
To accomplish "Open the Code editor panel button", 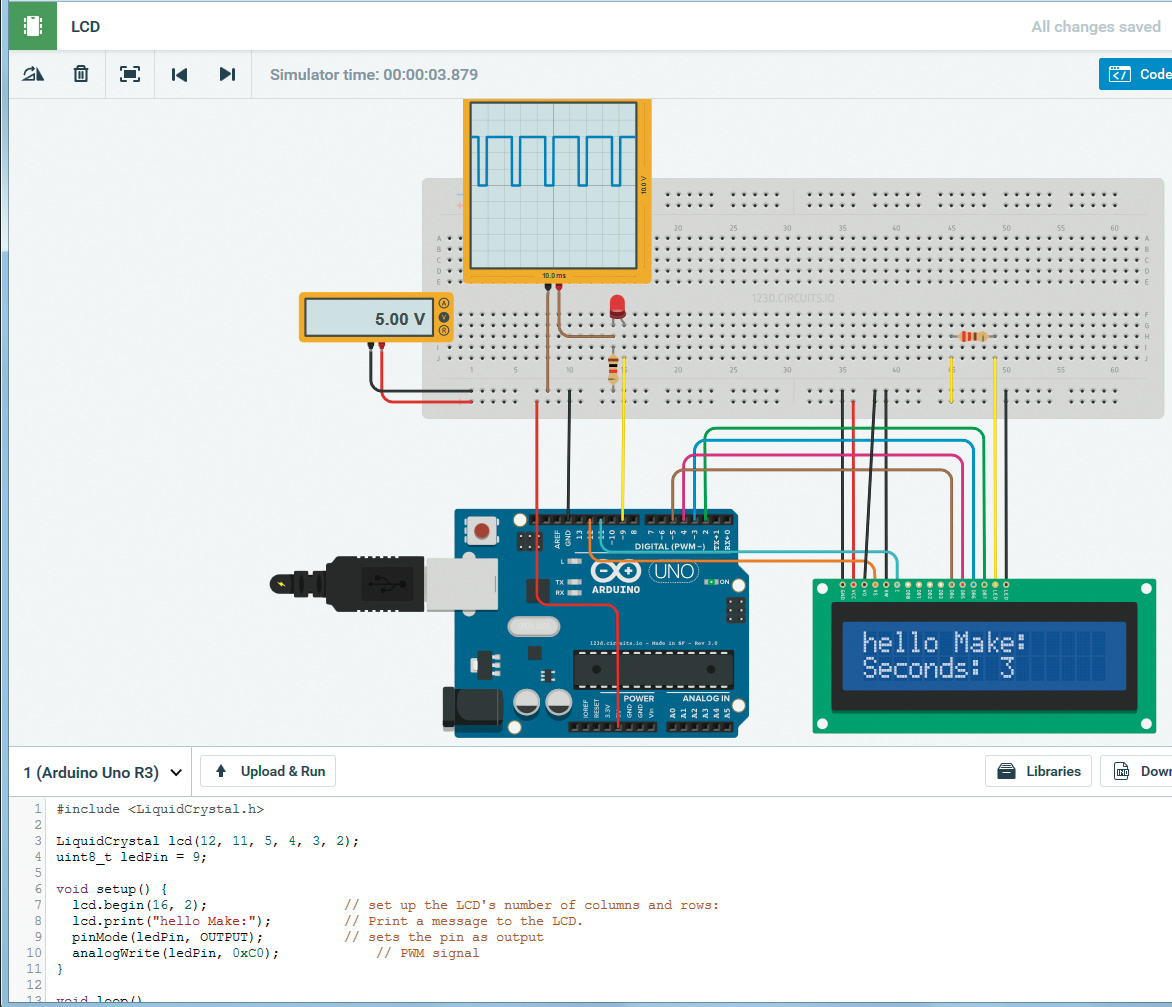I will coord(1137,74).
